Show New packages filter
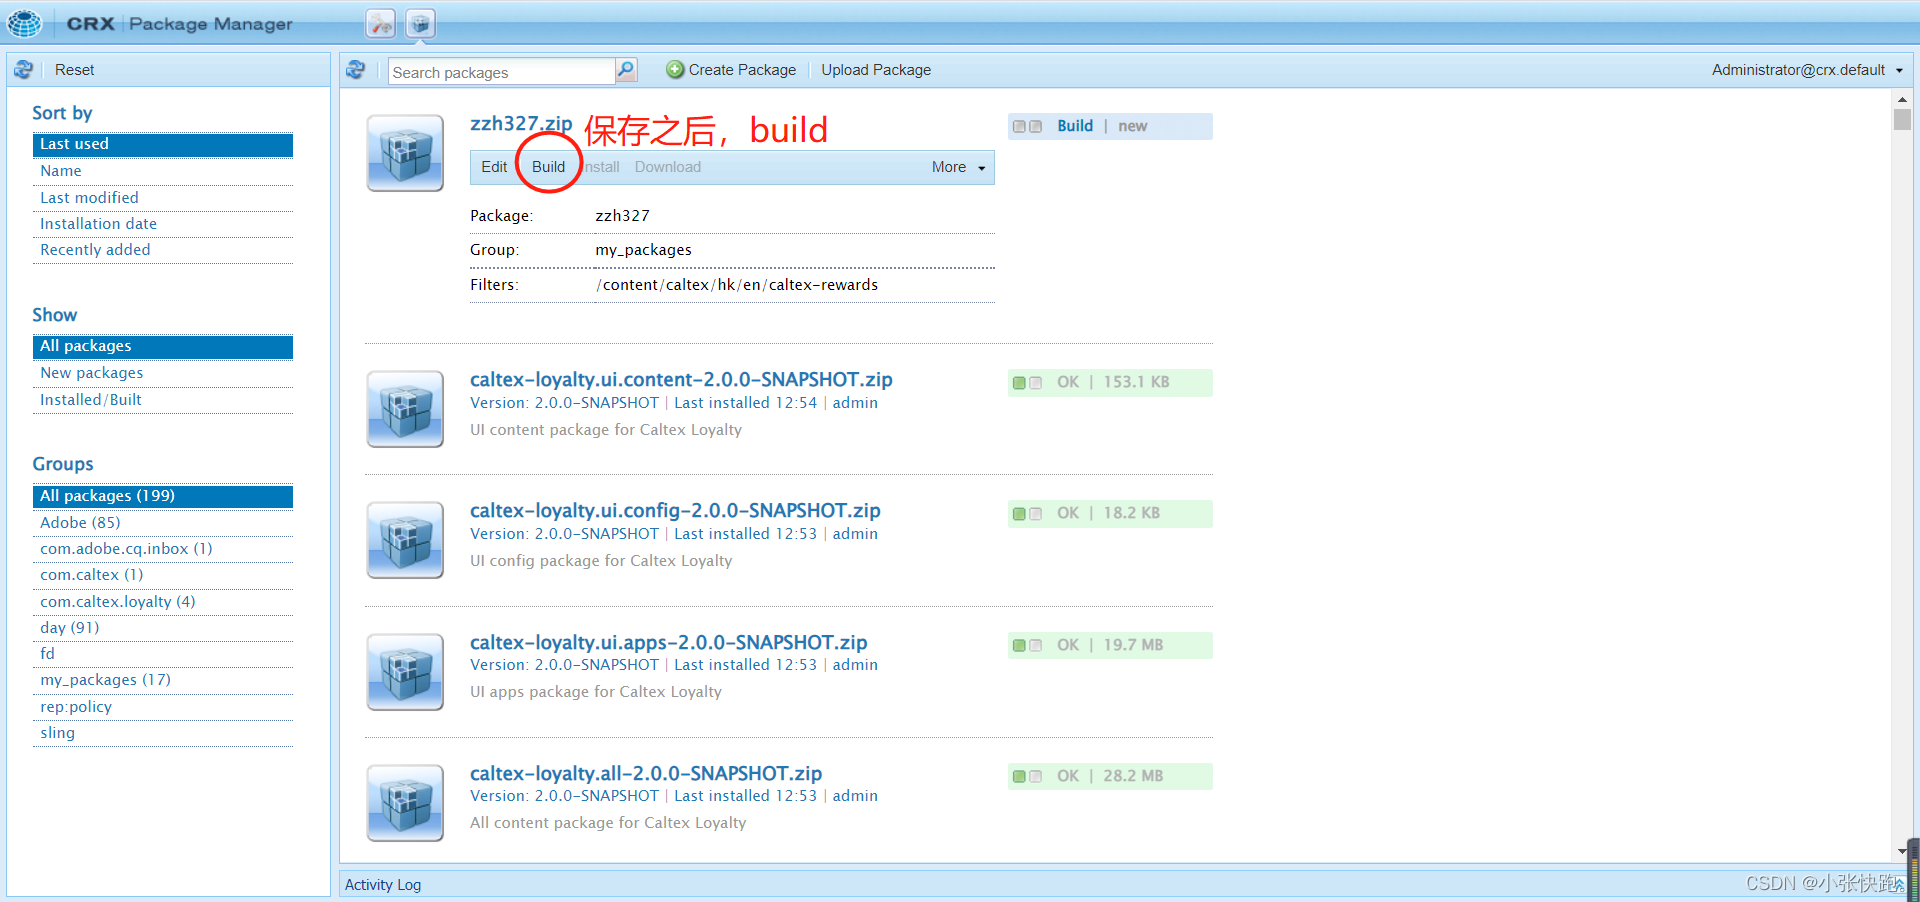The height and width of the screenshot is (902, 1920). click(x=163, y=373)
